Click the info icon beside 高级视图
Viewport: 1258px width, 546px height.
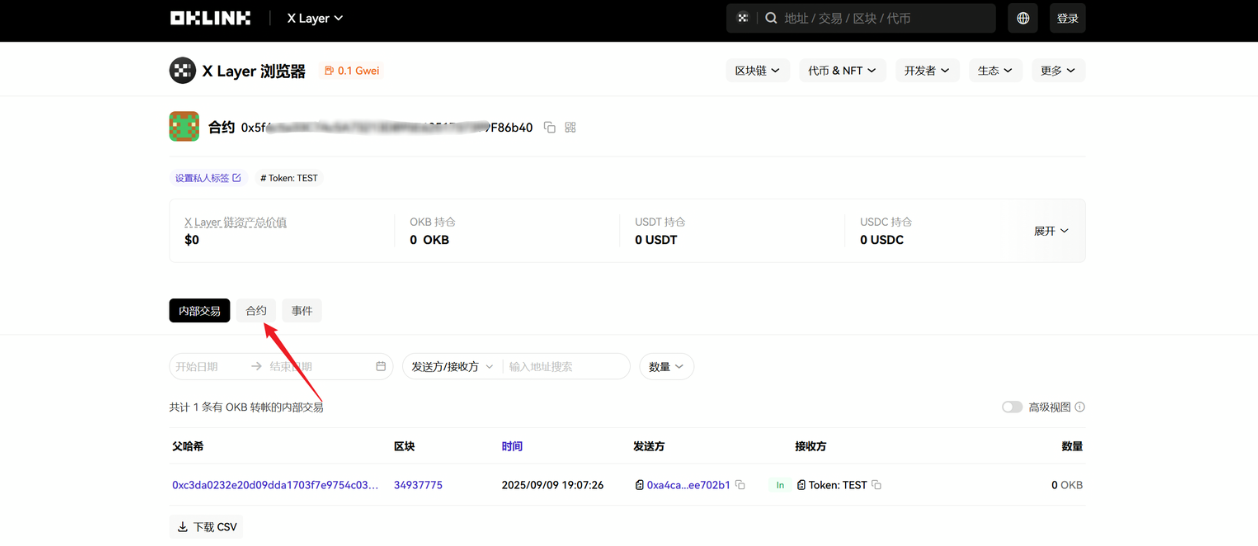pyautogui.click(x=1080, y=407)
